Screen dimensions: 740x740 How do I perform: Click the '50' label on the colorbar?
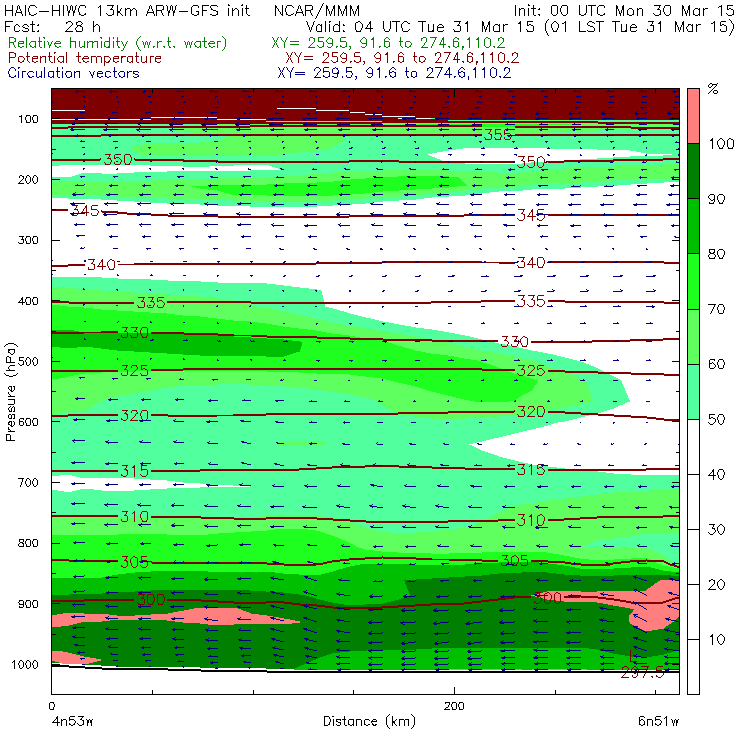point(716,420)
